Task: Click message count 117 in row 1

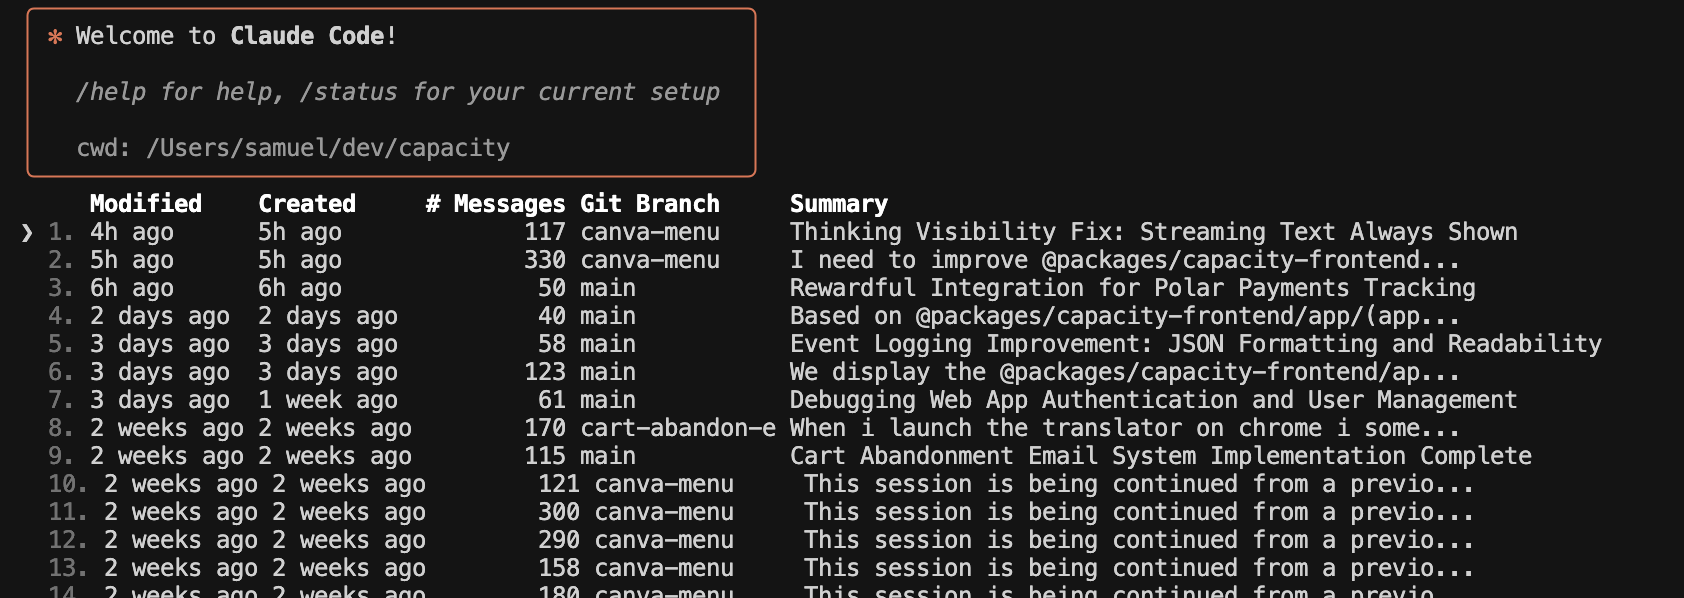Action: (545, 232)
